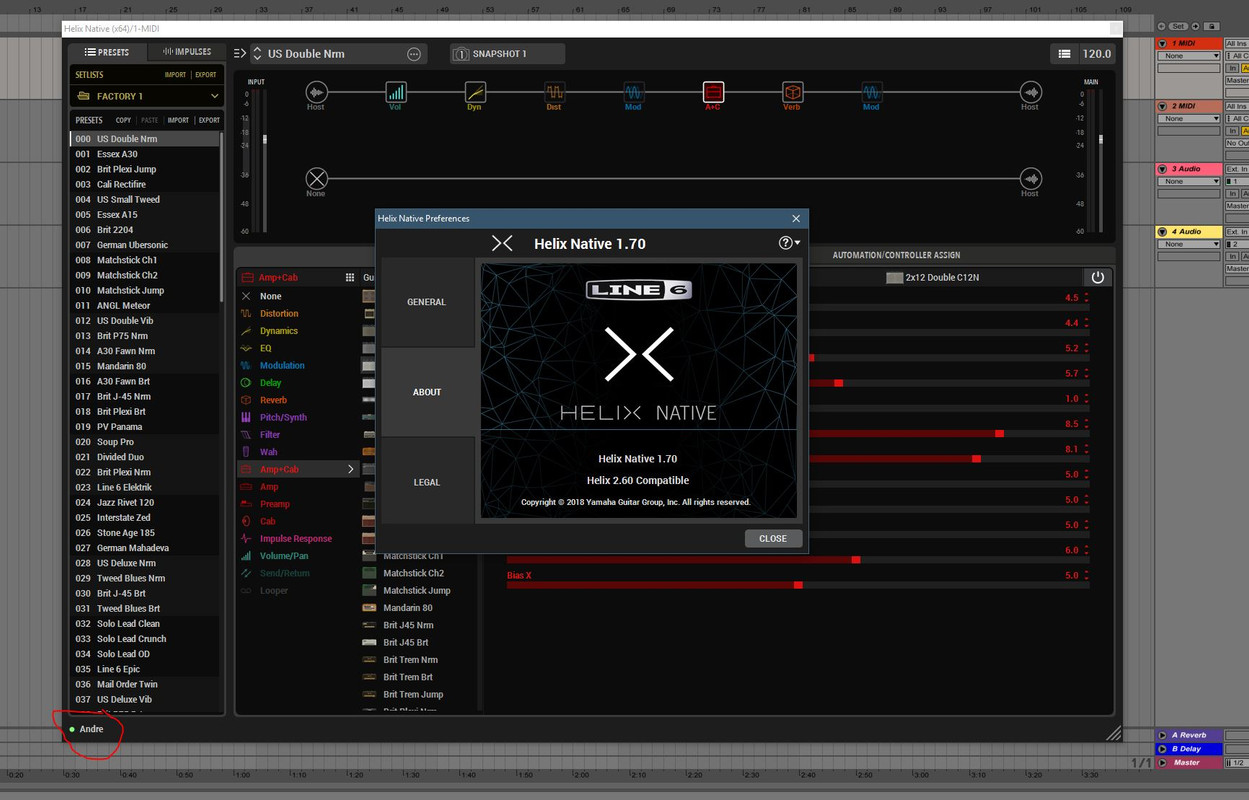Switch to the IMPULSES tab

186,52
